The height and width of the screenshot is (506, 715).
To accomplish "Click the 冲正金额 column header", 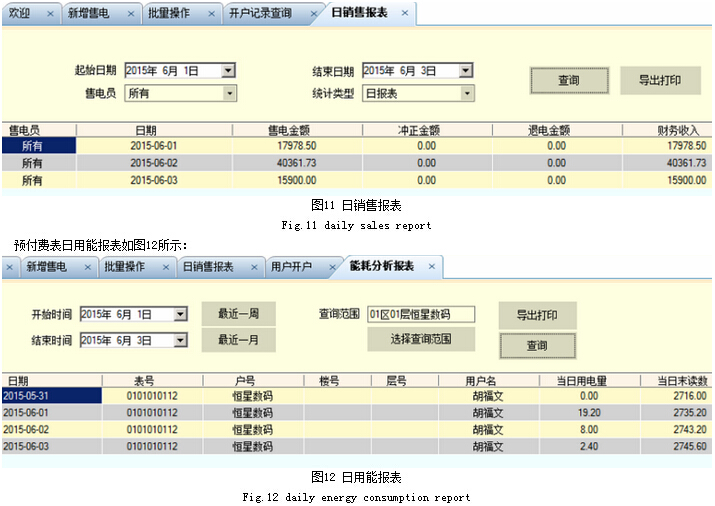I will 419,130.
